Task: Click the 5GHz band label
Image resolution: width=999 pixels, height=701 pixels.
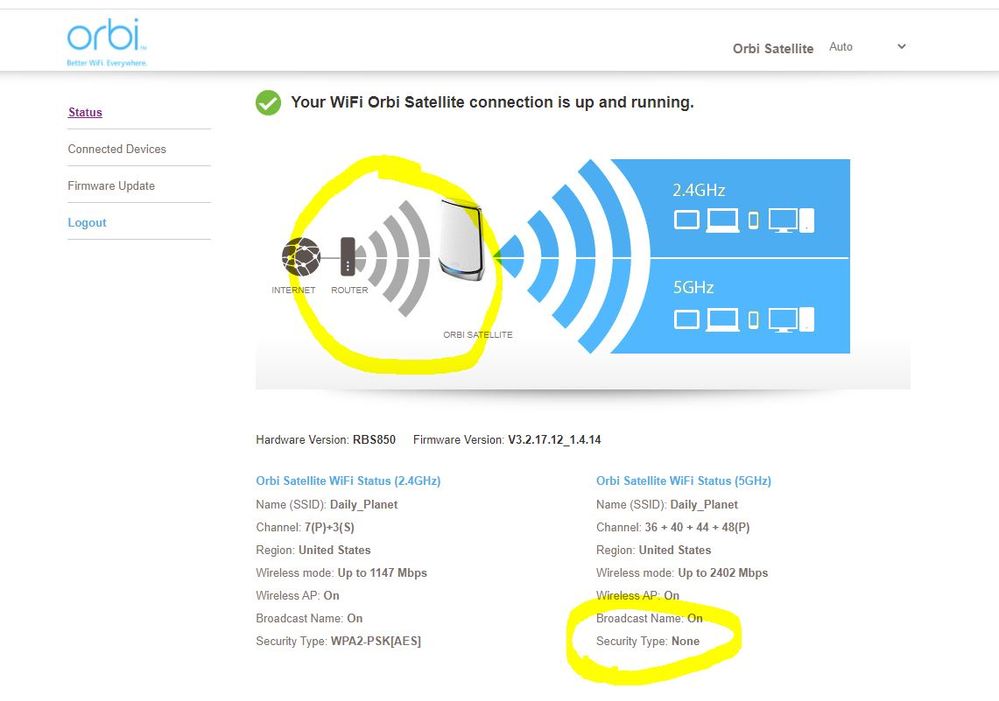Action: (693, 287)
